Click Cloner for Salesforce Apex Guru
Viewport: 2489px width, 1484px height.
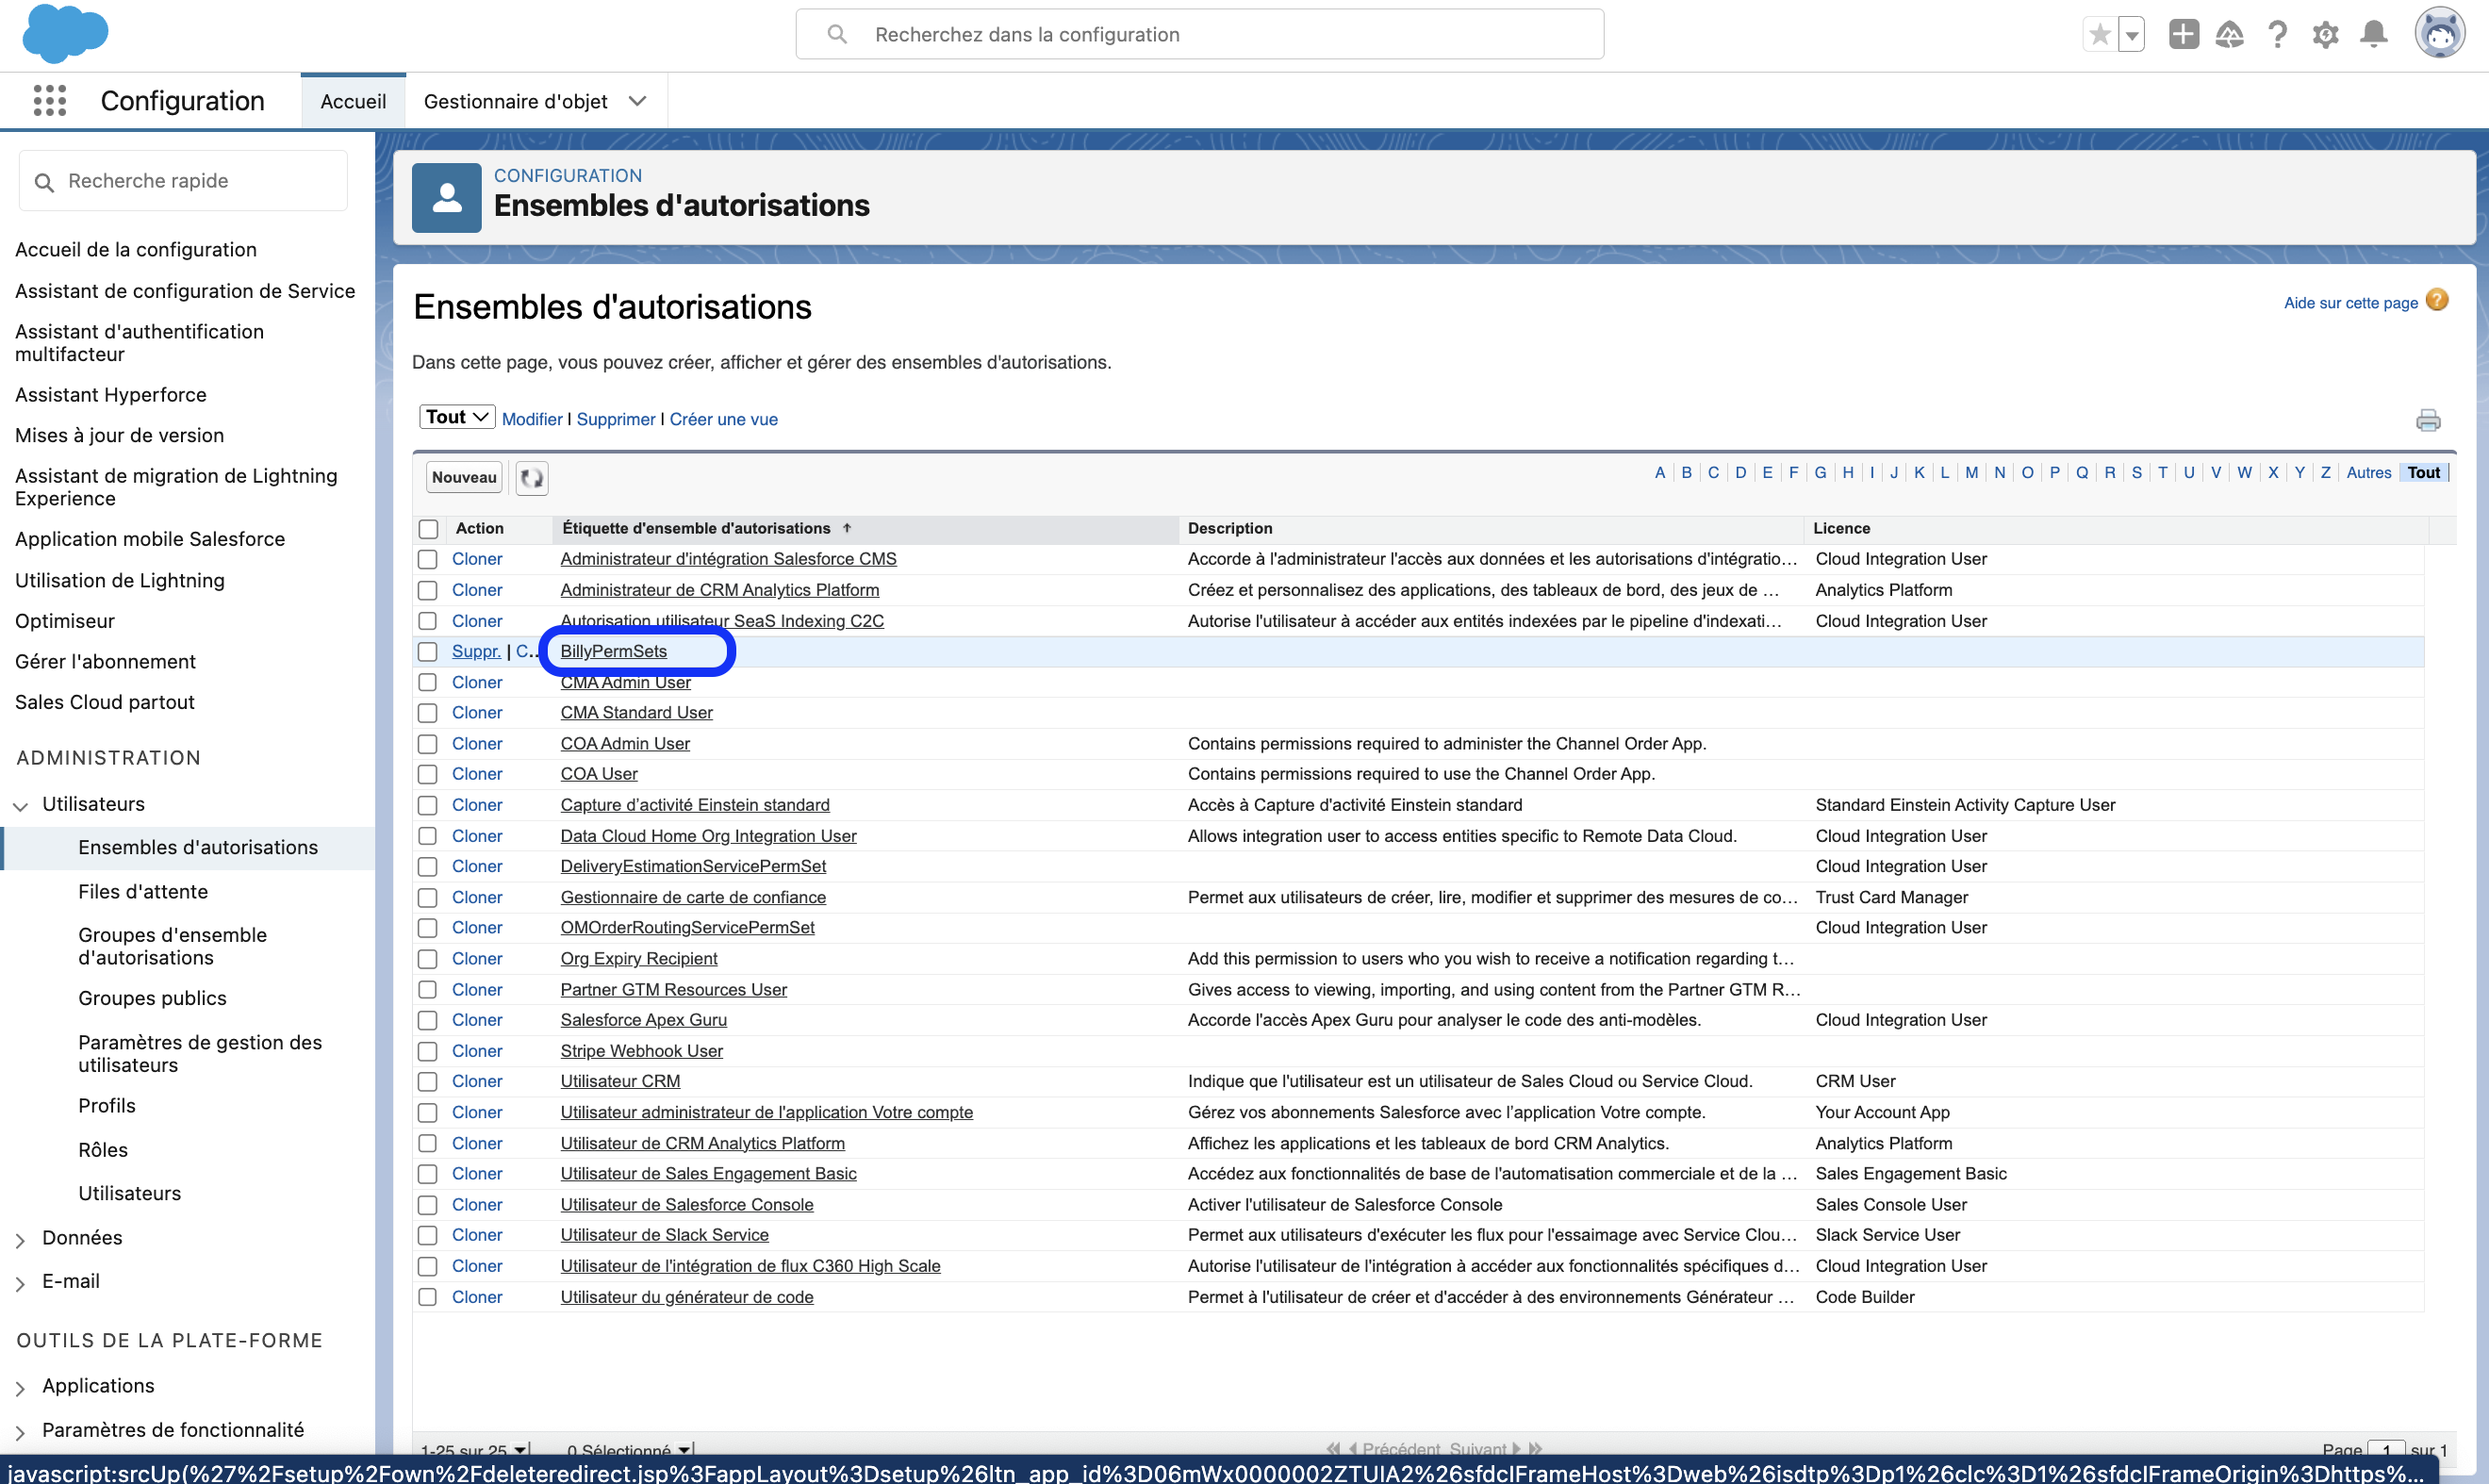pyautogui.click(x=477, y=1020)
